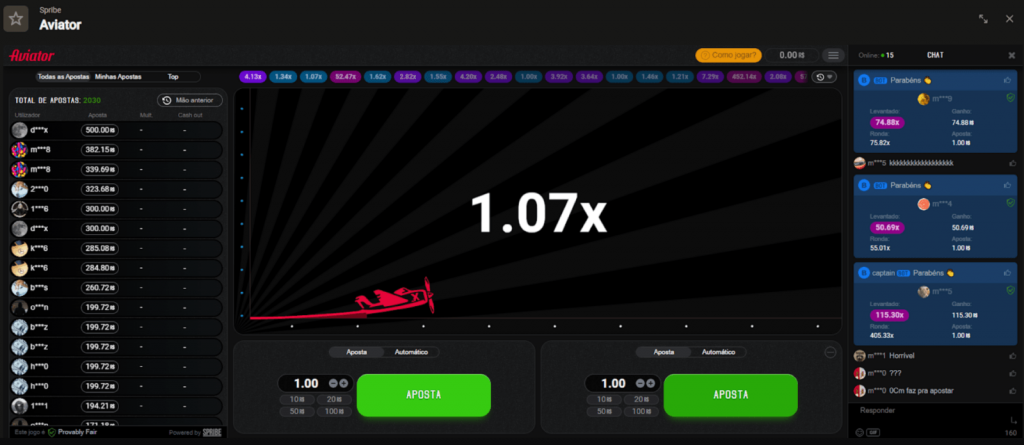Click the Como jogar? help button

click(x=729, y=56)
